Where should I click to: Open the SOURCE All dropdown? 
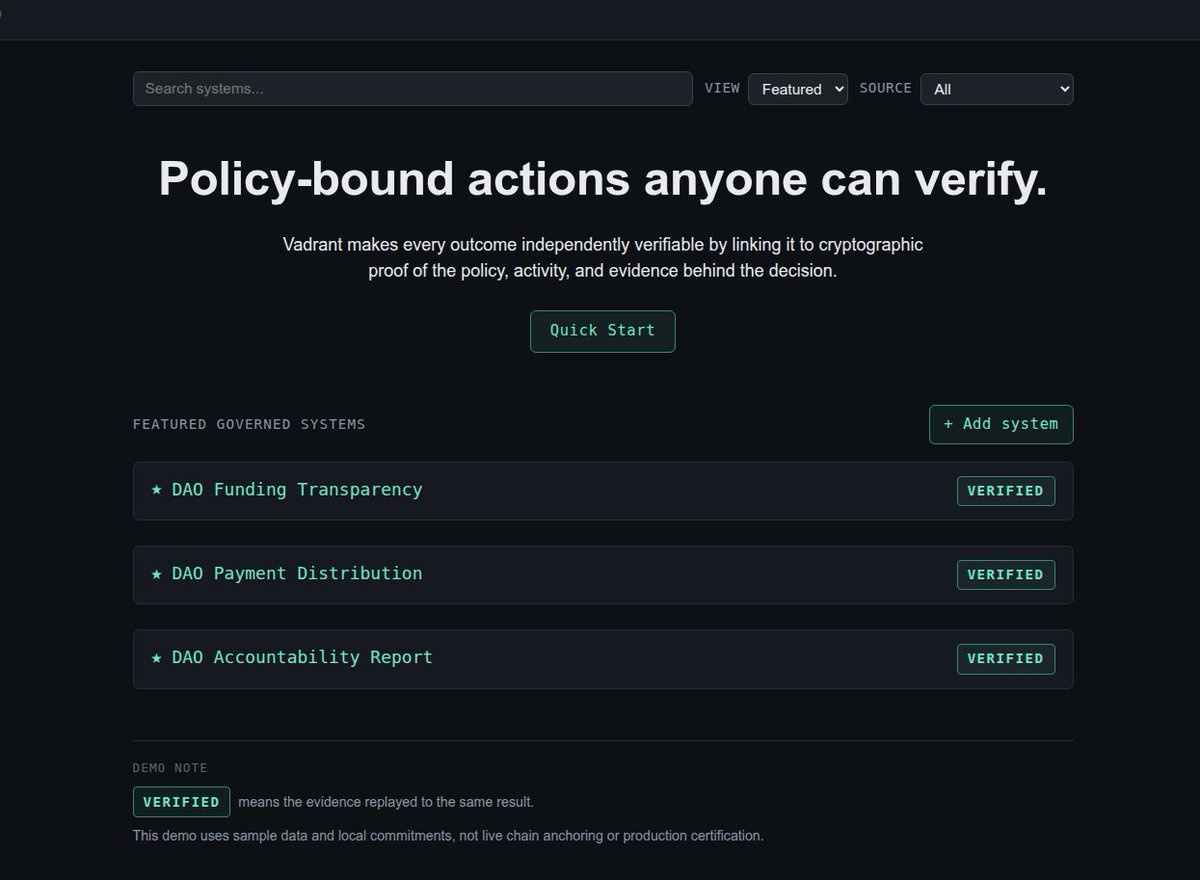tap(997, 89)
